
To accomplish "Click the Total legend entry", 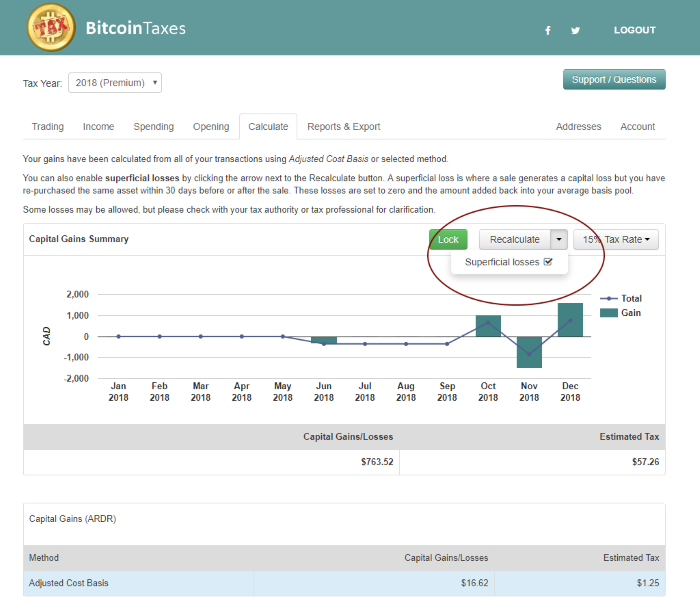I will pos(621,299).
